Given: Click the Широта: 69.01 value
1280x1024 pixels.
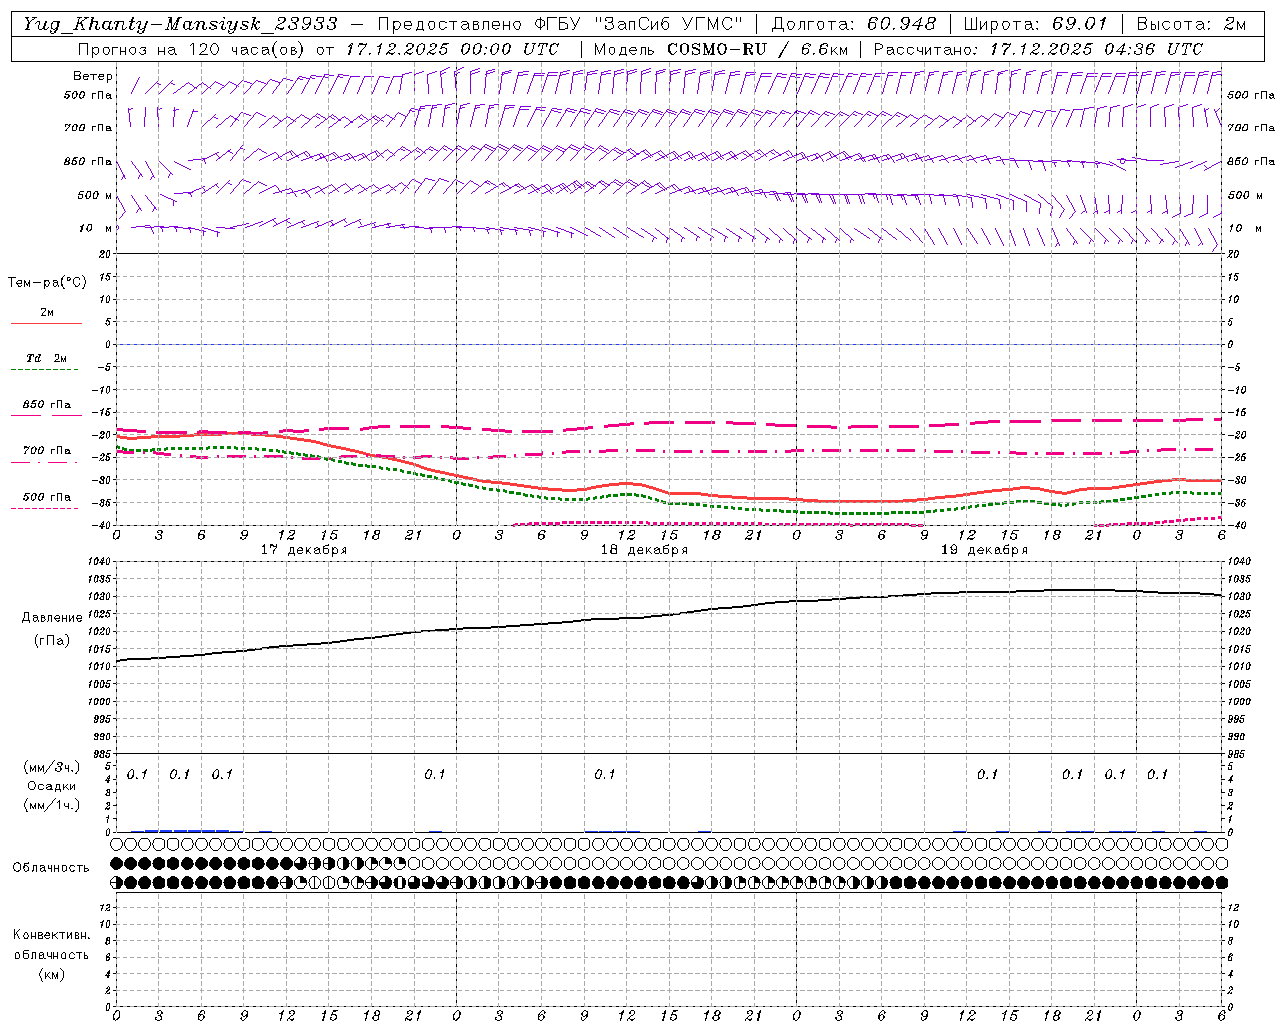Looking at the screenshot, I should click(x=1036, y=24).
